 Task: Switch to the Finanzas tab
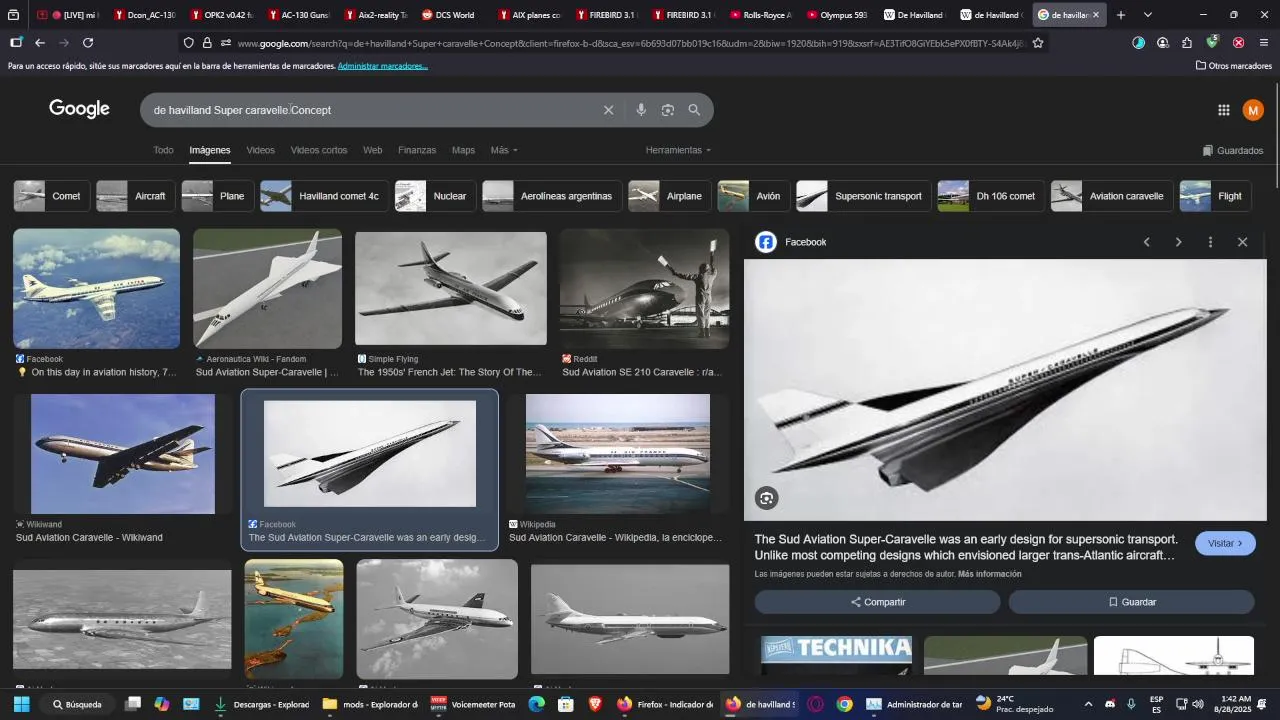[417, 150]
